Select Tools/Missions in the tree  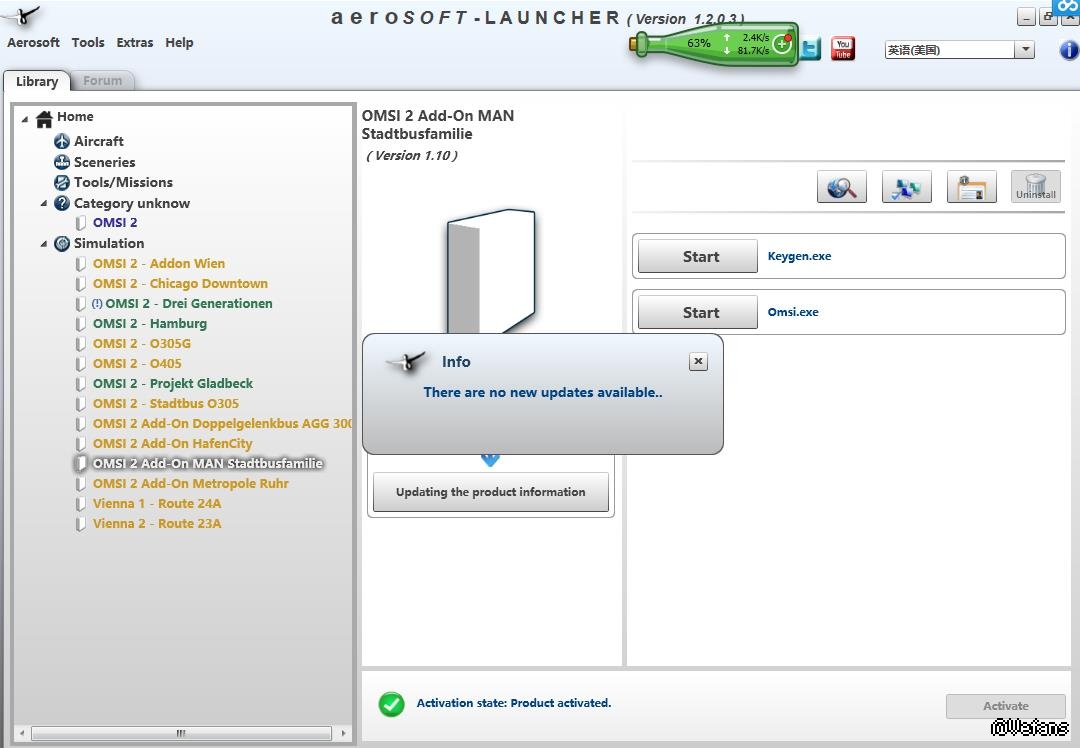point(123,183)
